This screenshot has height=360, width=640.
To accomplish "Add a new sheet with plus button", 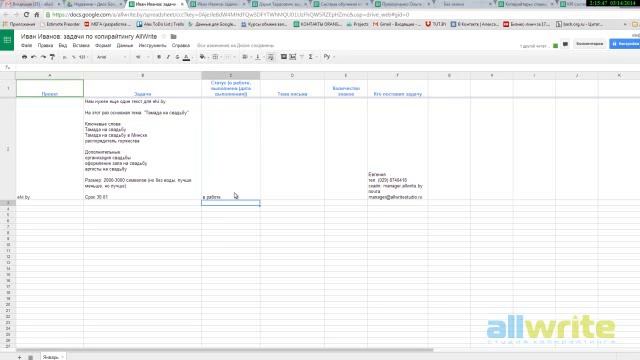I will coord(19,357).
